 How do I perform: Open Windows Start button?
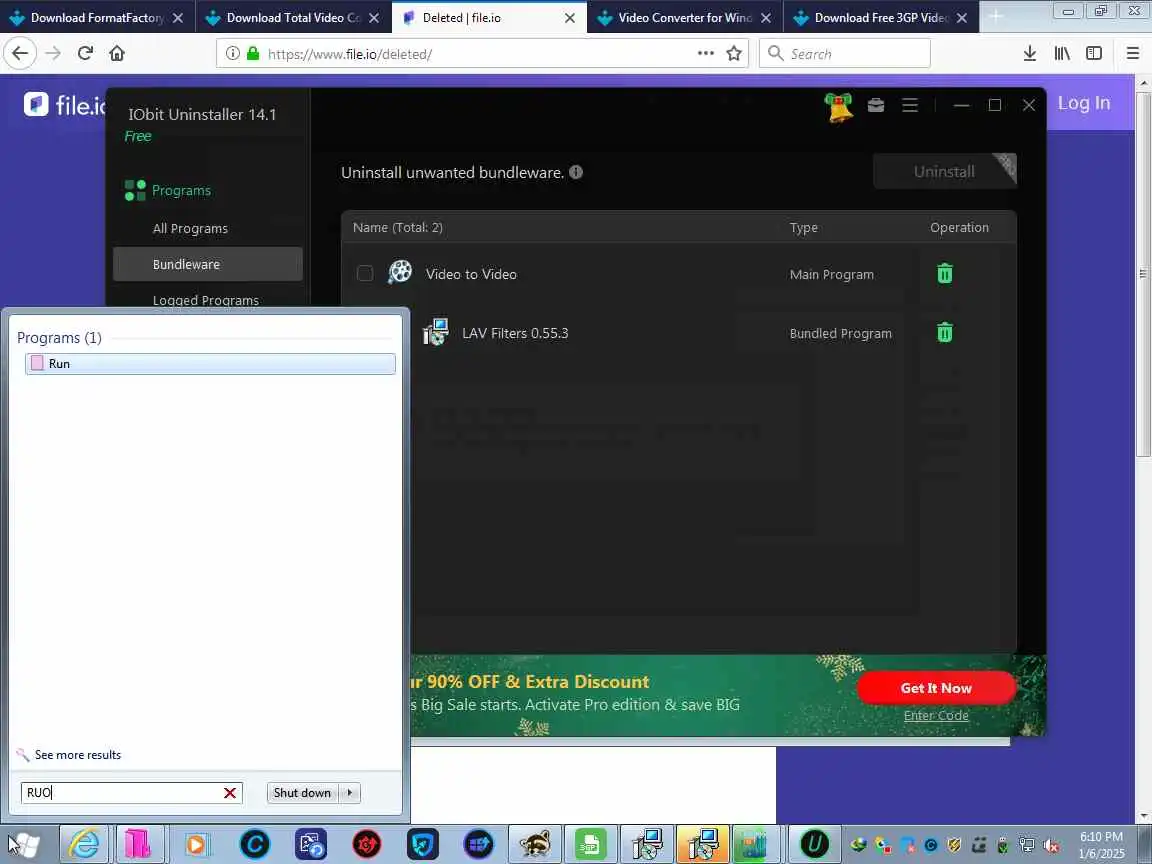tap(24, 844)
